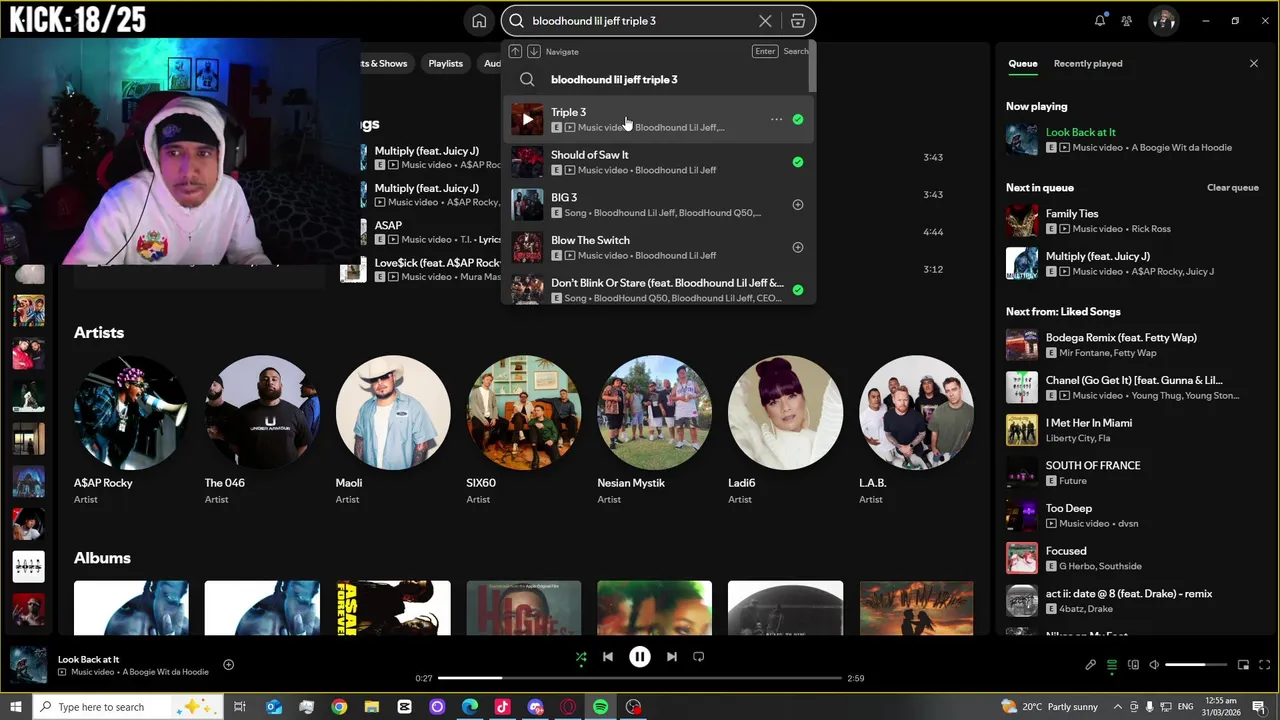Open Connect to a device icon
Image resolution: width=1280 pixels, height=720 pixels.
pos(1133,665)
